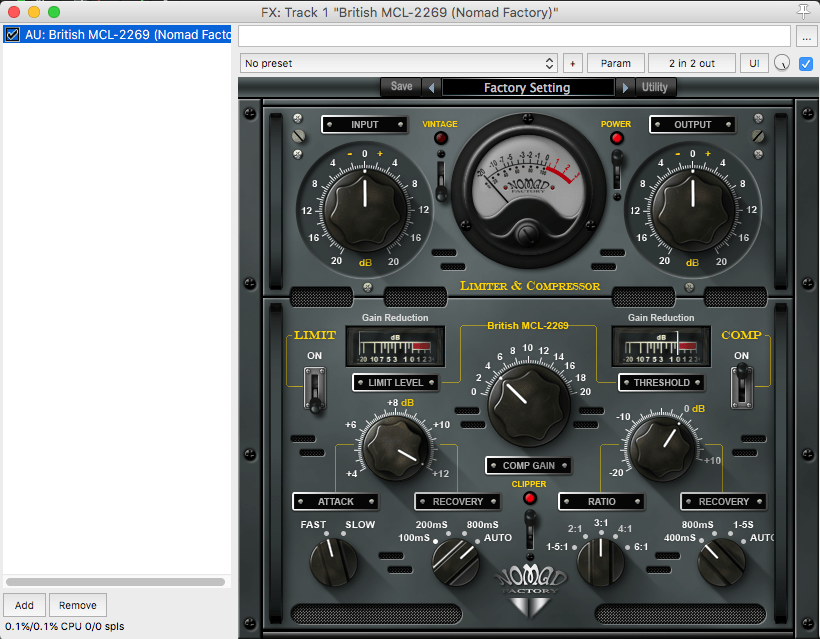
Task: Click the OUTPUT label plate
Action: pos(692,124)
